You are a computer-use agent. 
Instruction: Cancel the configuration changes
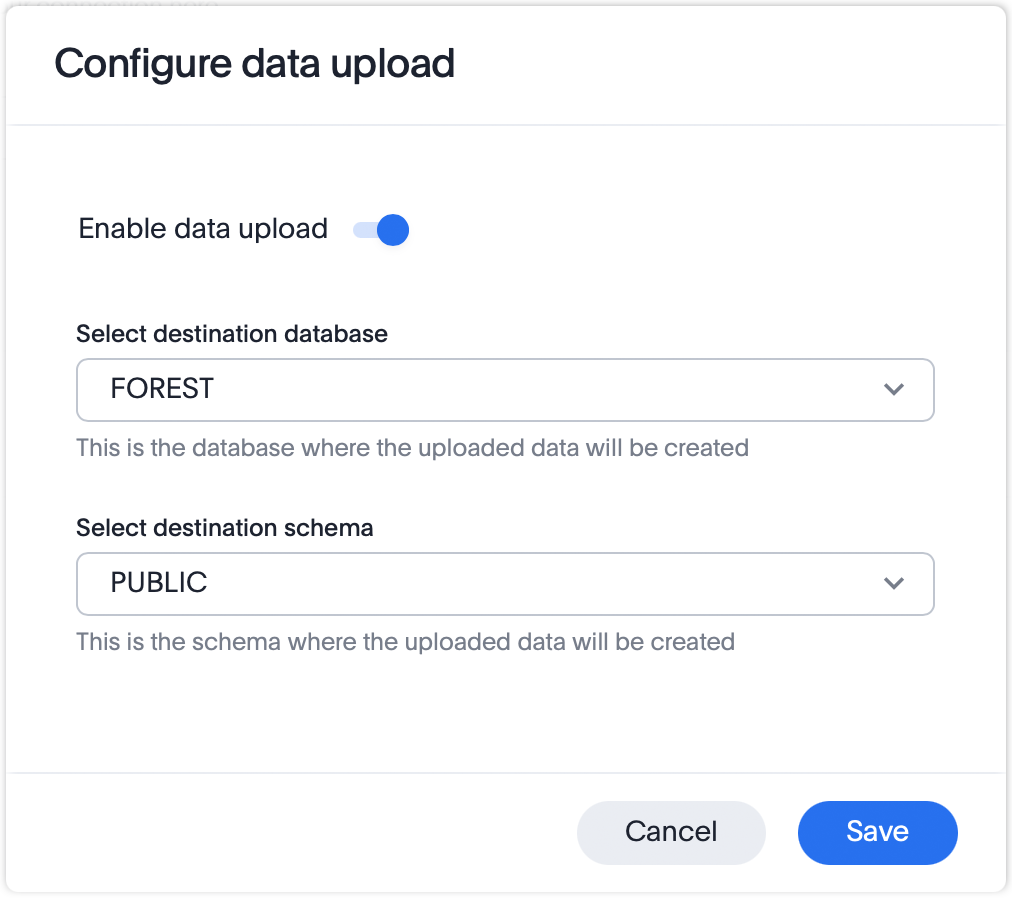(x=671, y=832)
